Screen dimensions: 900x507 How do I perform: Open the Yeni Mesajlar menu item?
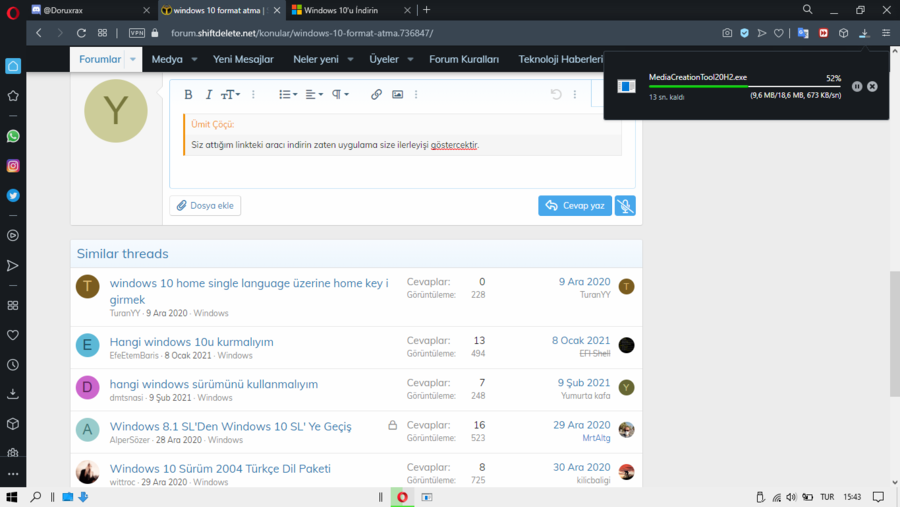[x=243, y=59]
